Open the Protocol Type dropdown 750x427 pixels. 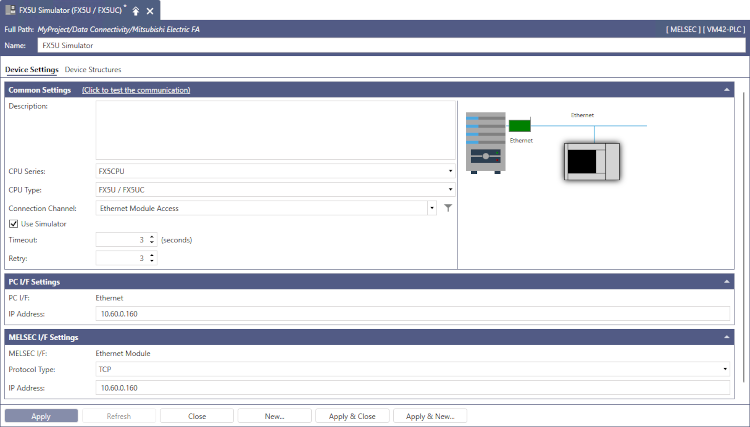[x=725, y=369]
